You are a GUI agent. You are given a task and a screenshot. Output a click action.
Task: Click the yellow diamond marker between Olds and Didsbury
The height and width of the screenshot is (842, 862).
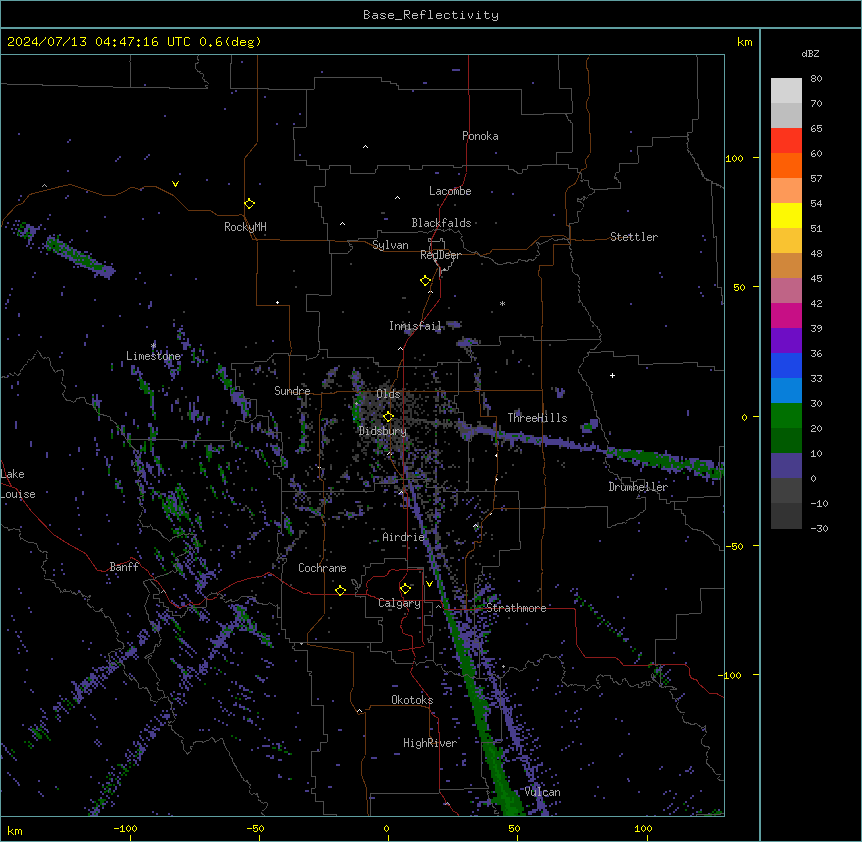tap(388, 416)
